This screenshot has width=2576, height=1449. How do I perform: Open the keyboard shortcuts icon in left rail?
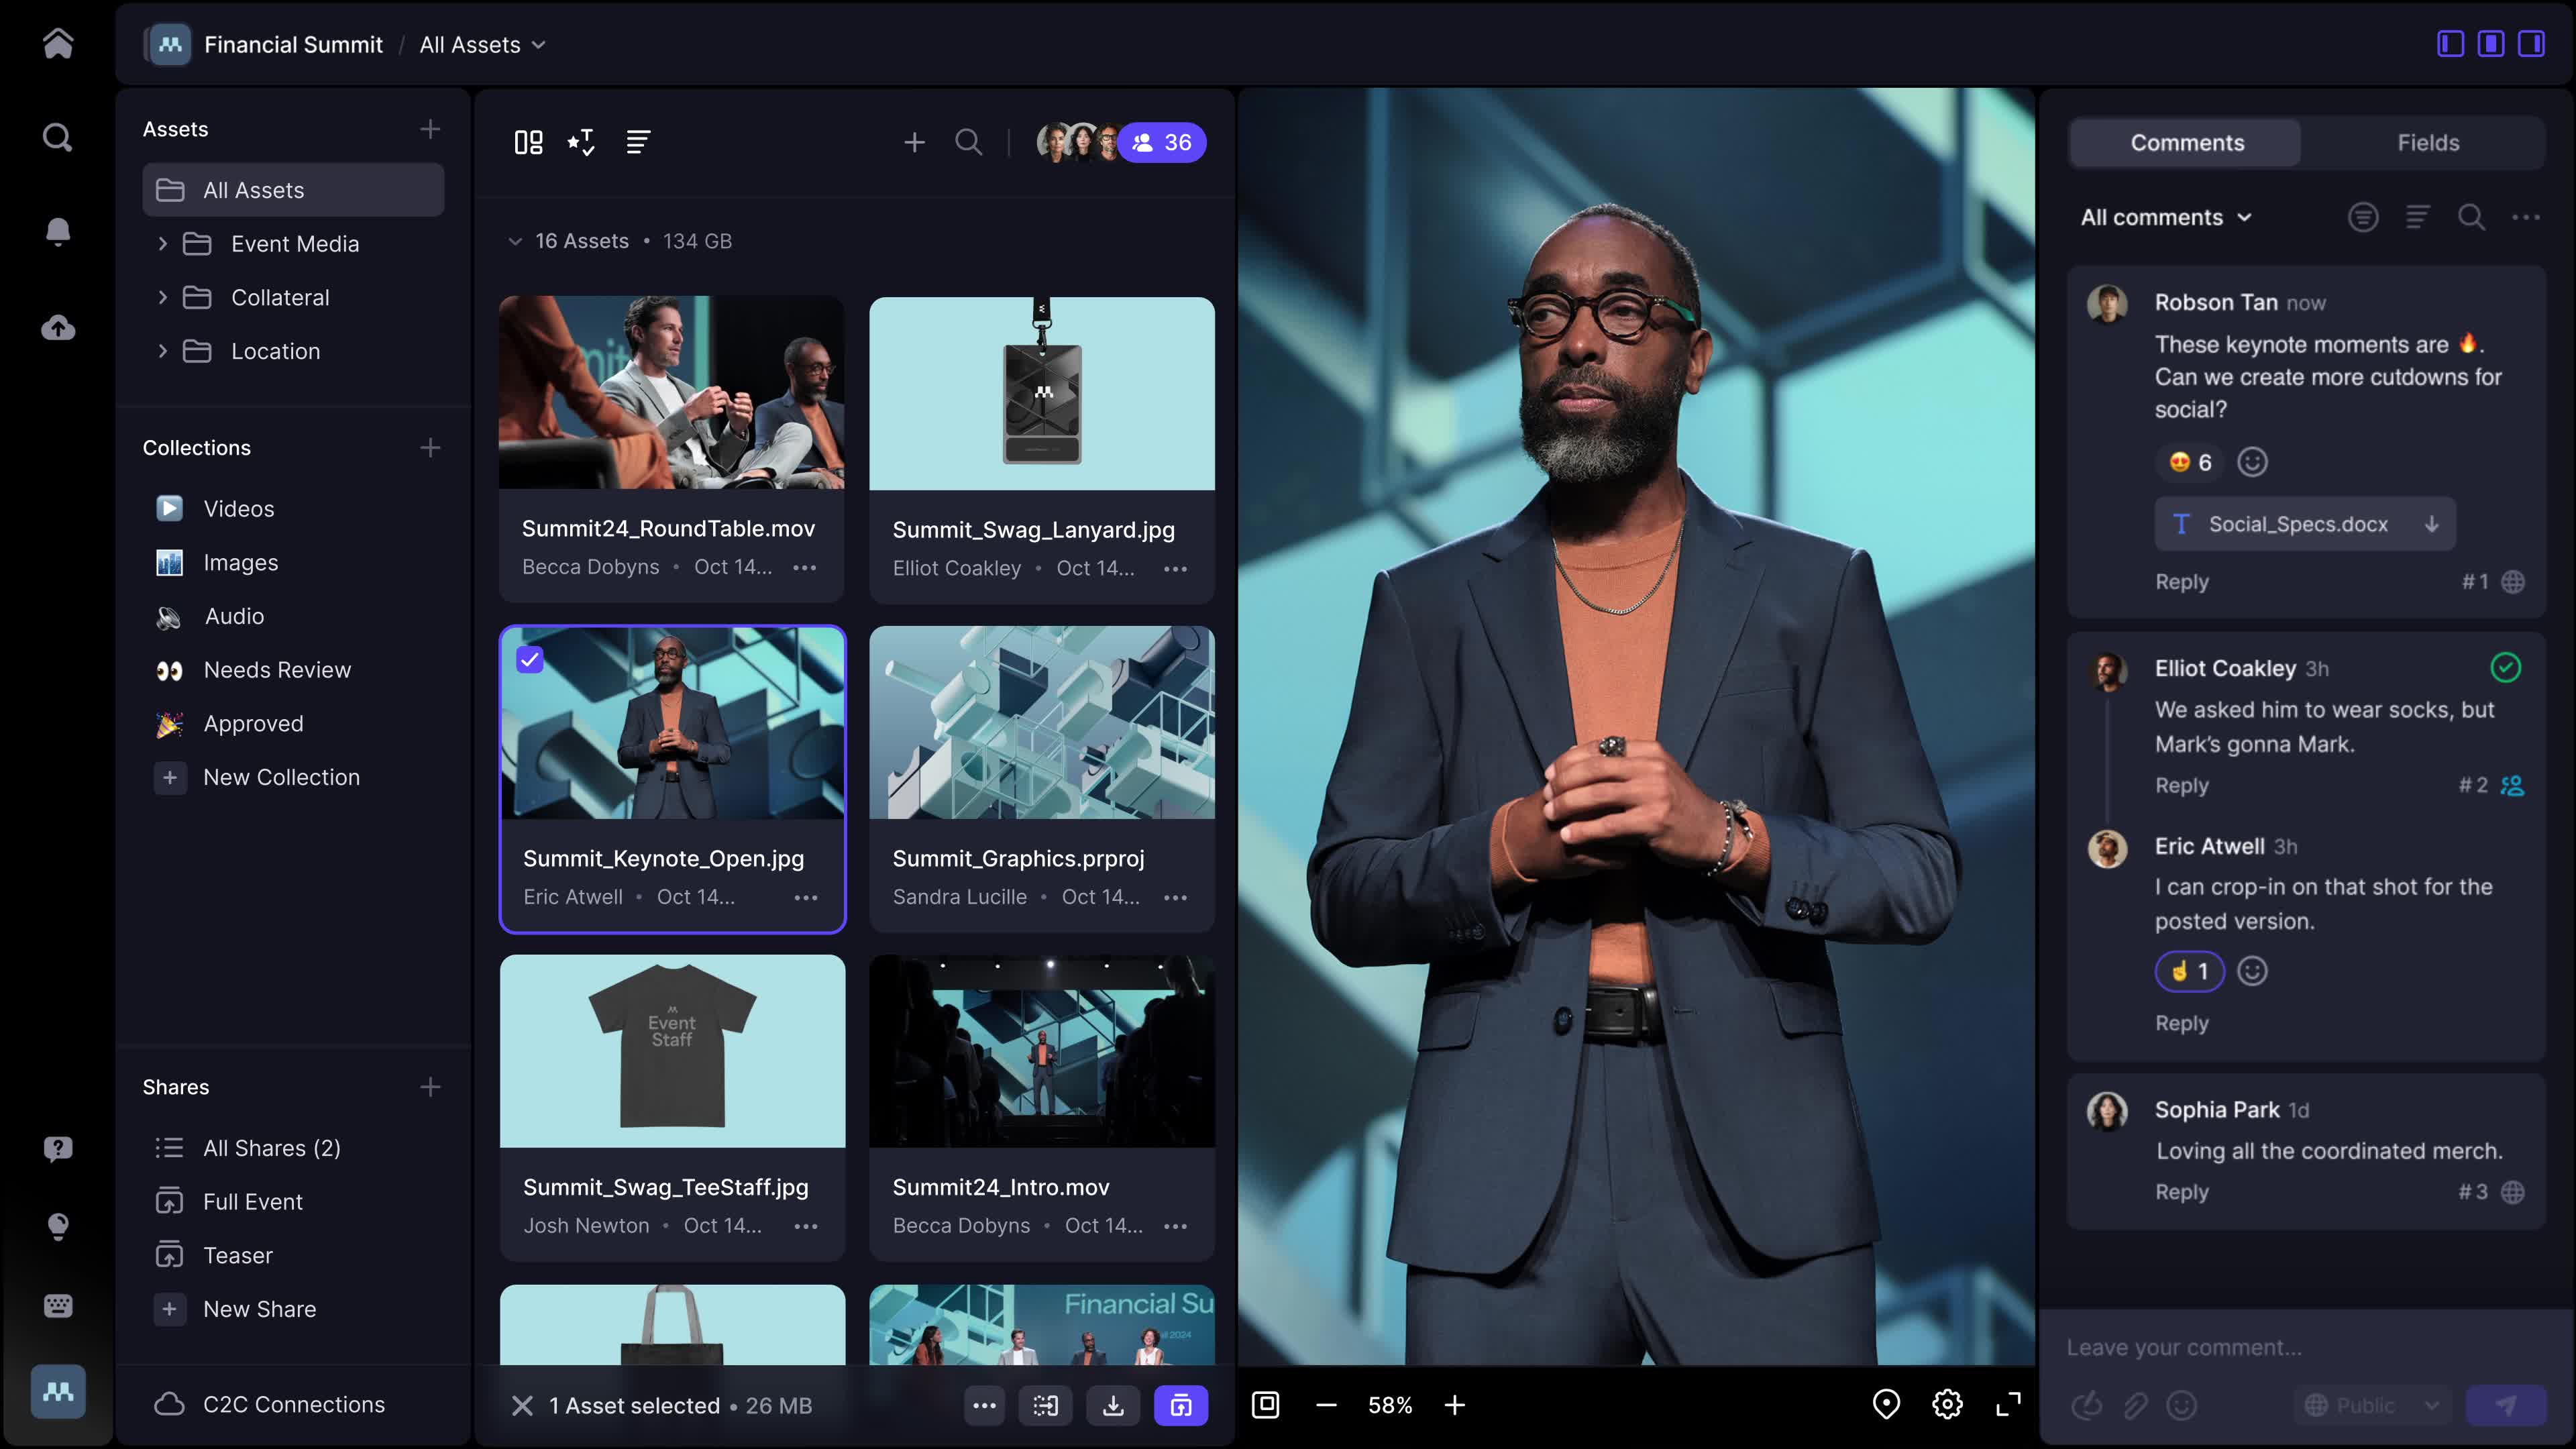(58, 1305)
